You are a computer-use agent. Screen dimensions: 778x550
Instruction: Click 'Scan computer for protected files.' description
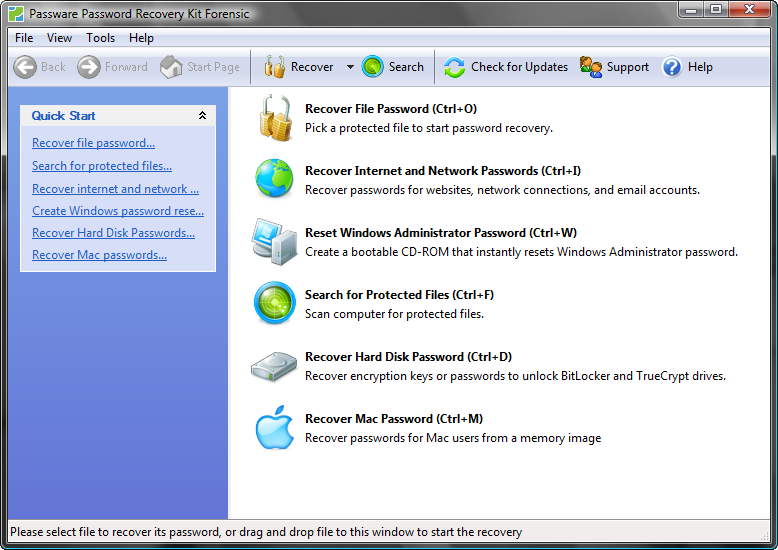click(x=394, y=314)
